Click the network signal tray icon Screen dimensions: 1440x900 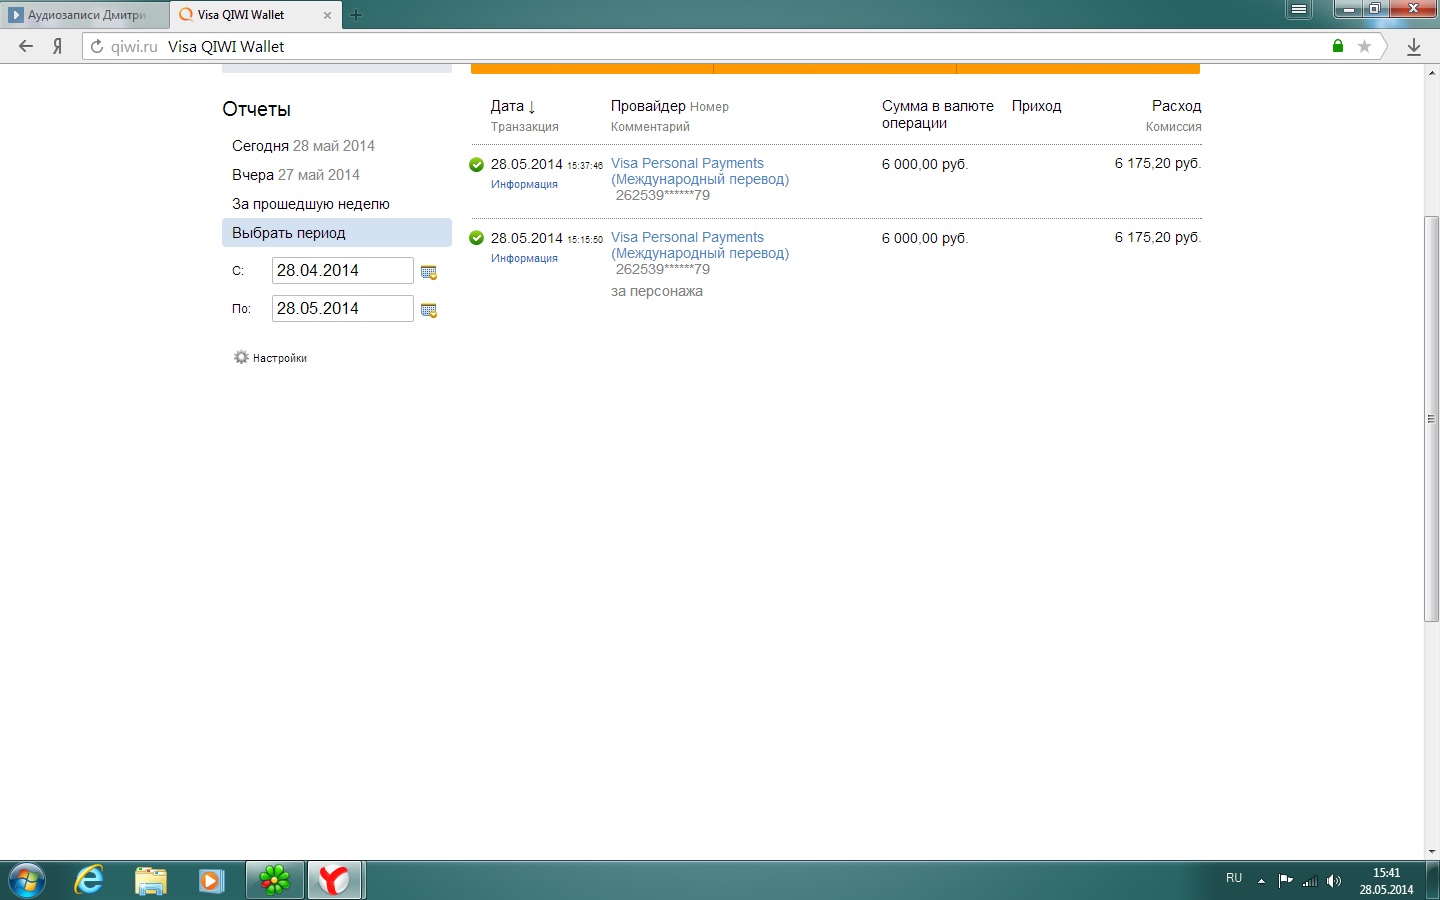tap(1310, 881)
